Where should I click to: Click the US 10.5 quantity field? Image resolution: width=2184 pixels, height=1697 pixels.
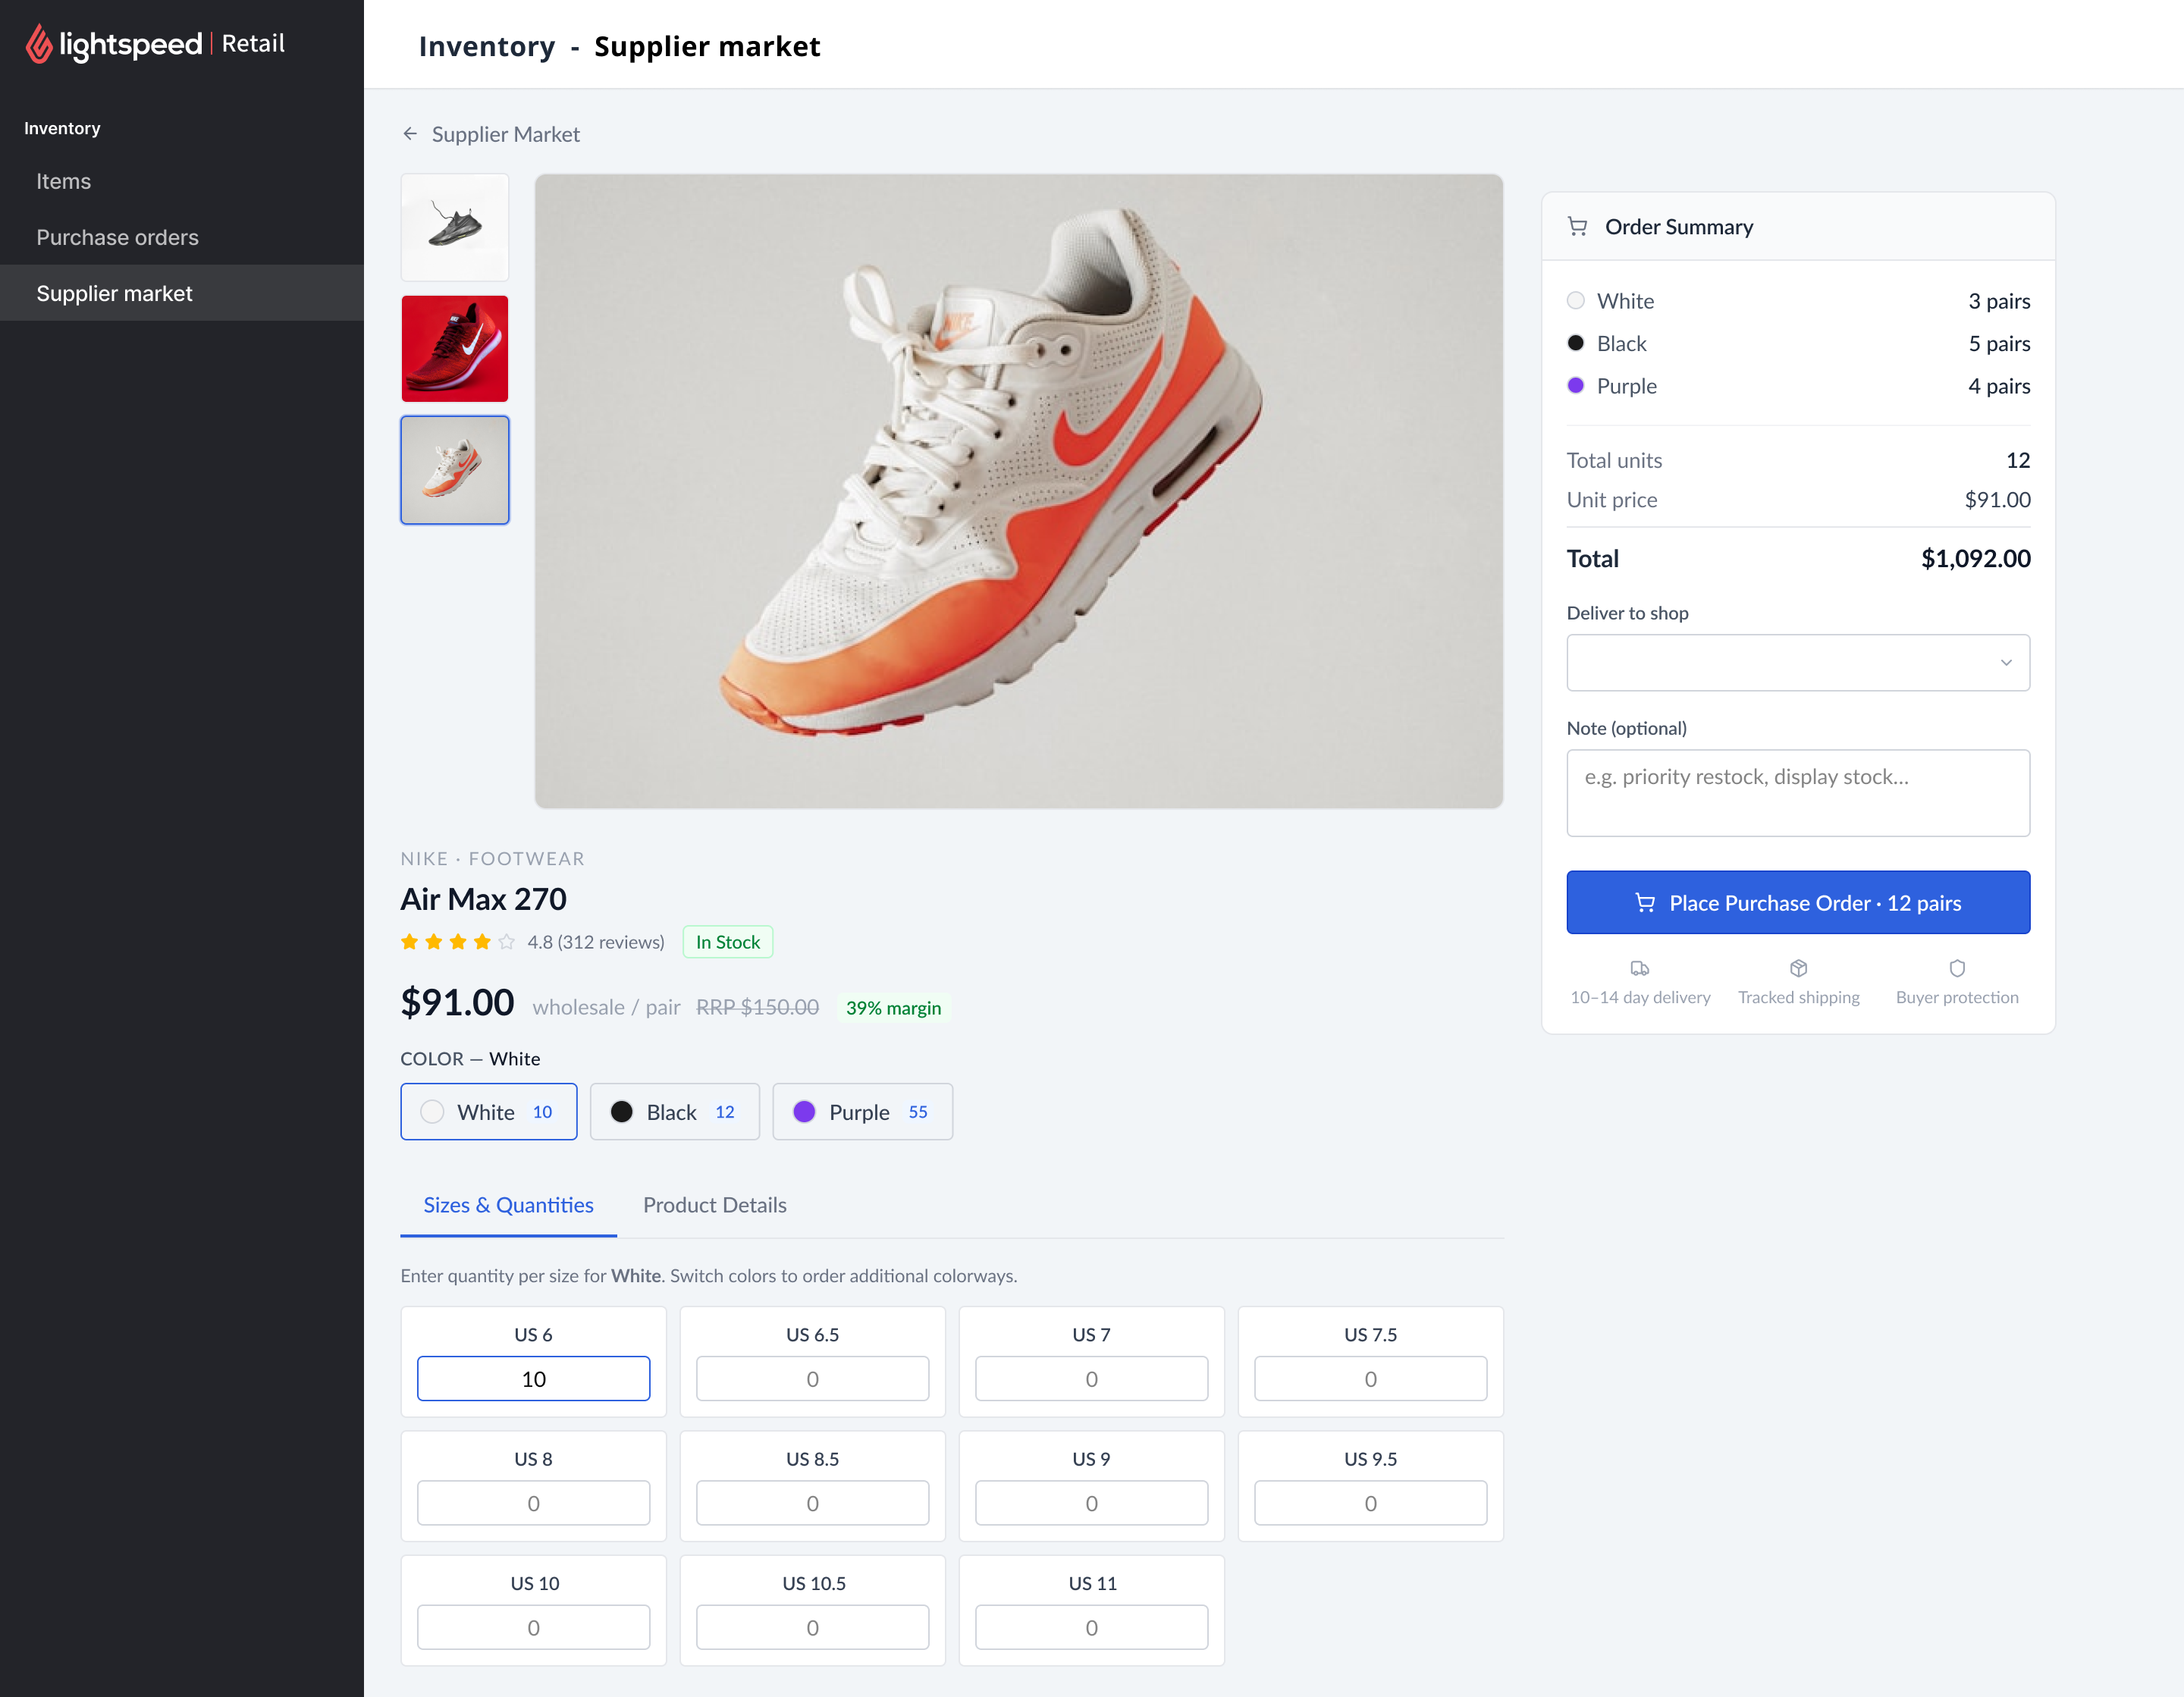coord(812,1628)
